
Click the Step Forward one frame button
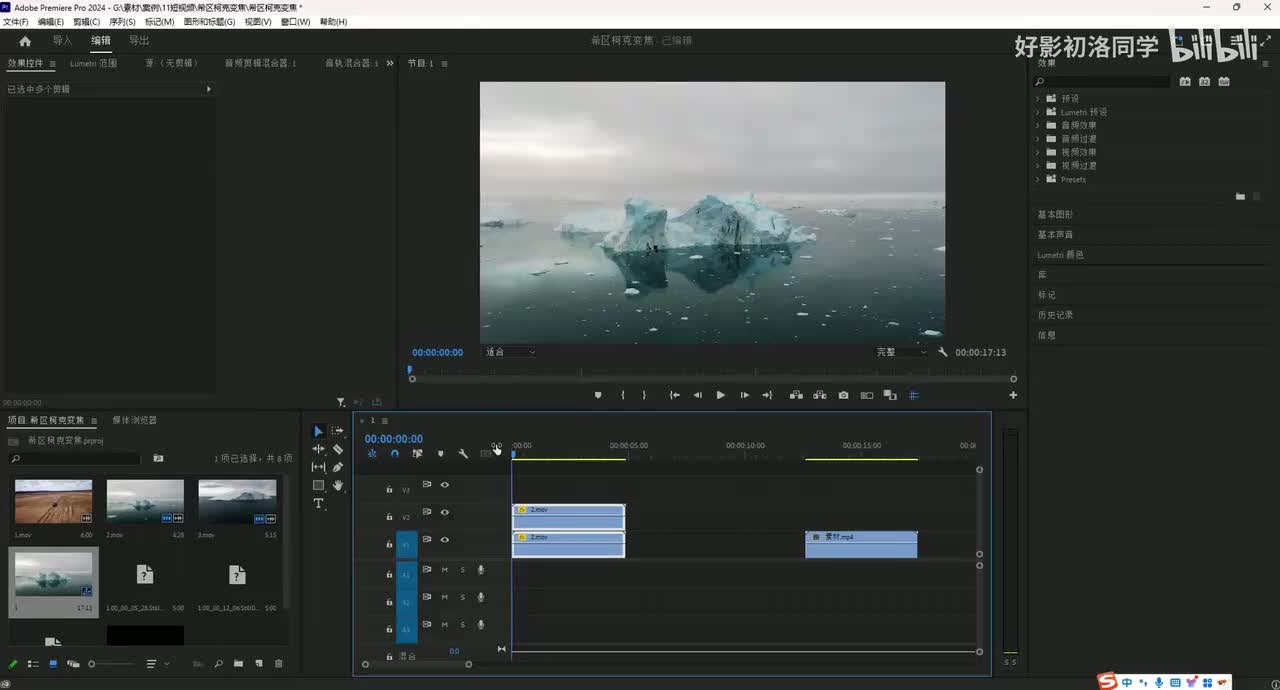point(744,395)
